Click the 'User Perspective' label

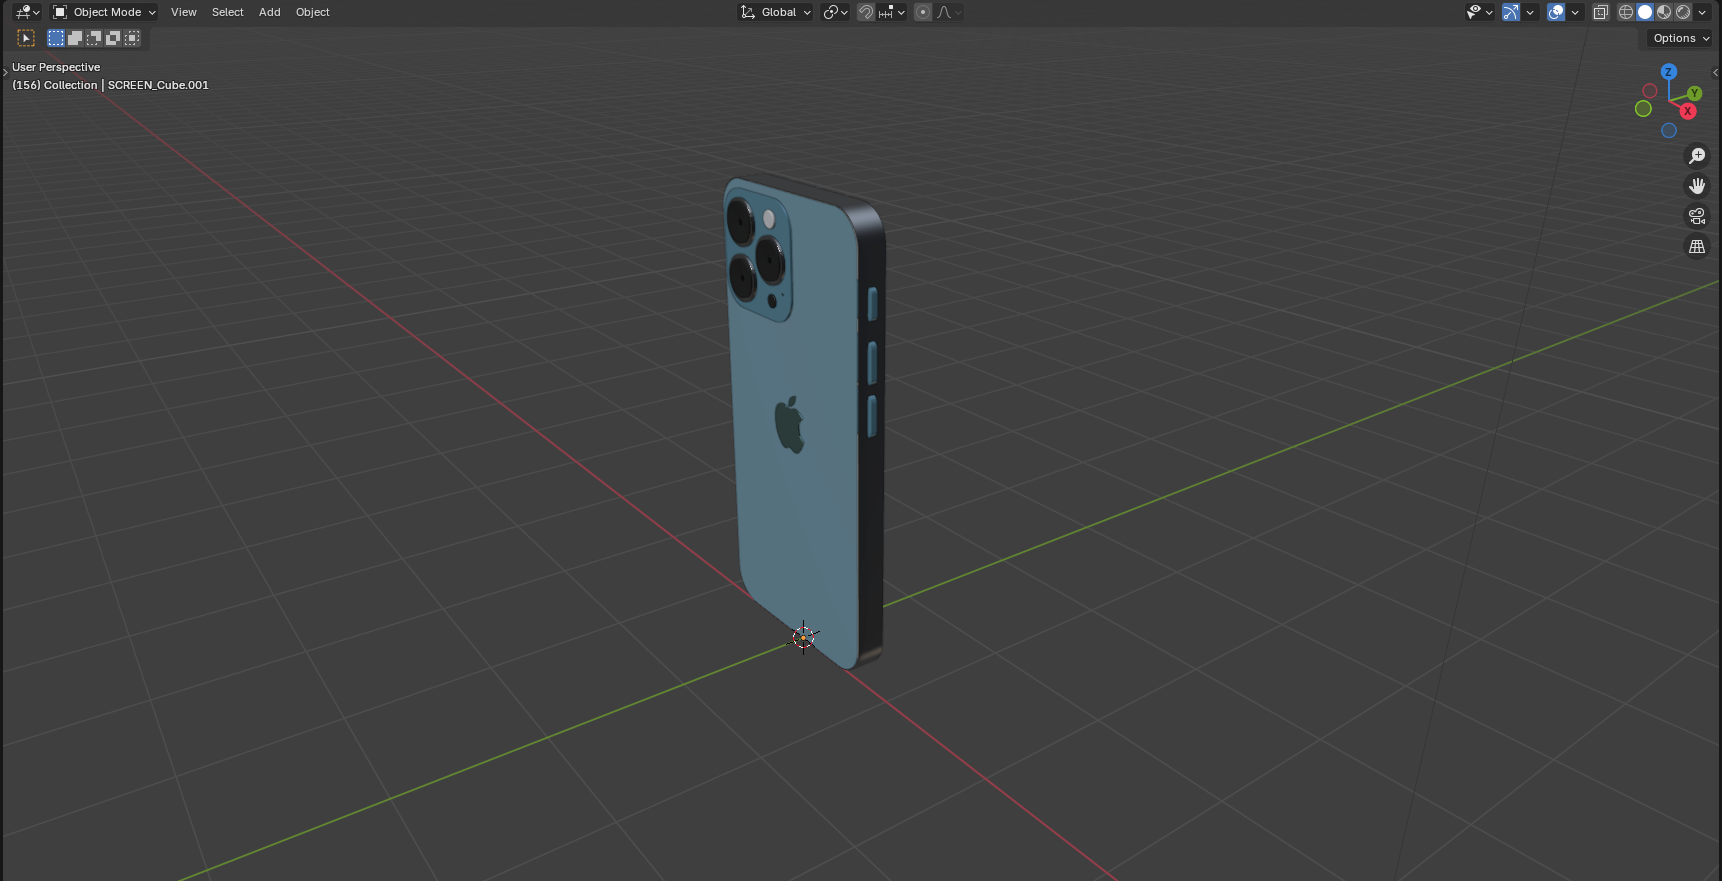pyautogui.click(x=56, y=67)
